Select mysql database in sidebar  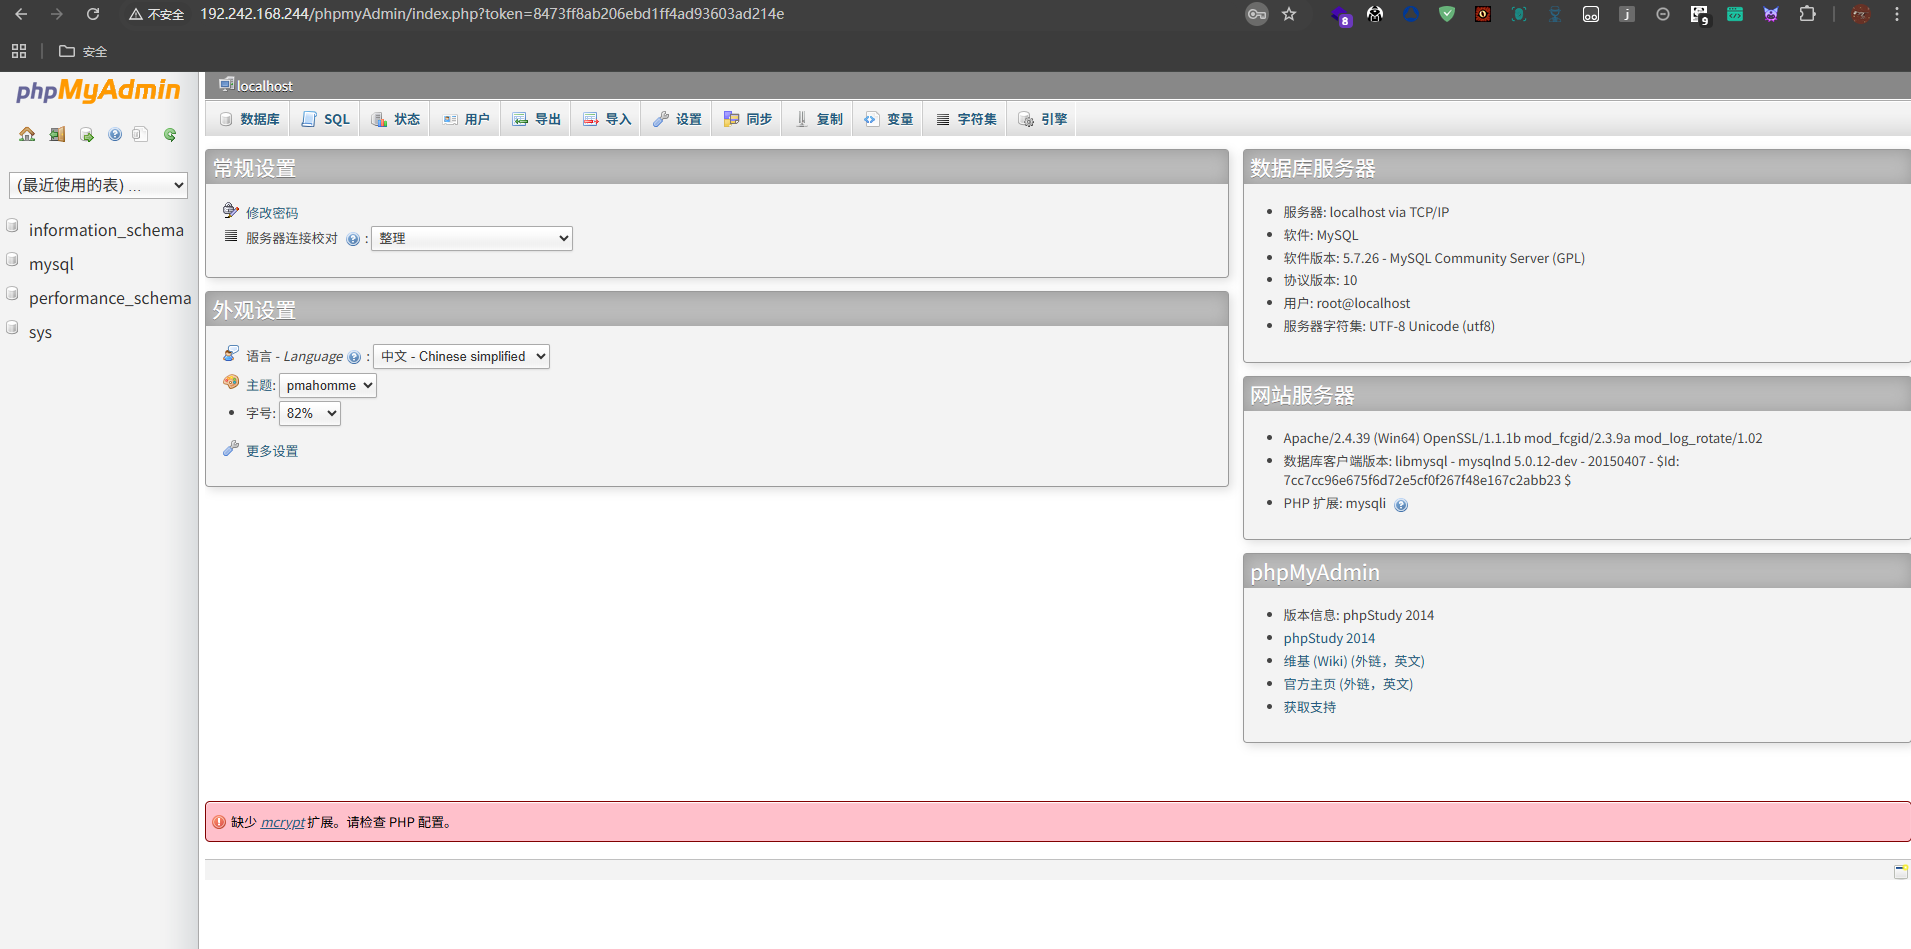[51, 264]
